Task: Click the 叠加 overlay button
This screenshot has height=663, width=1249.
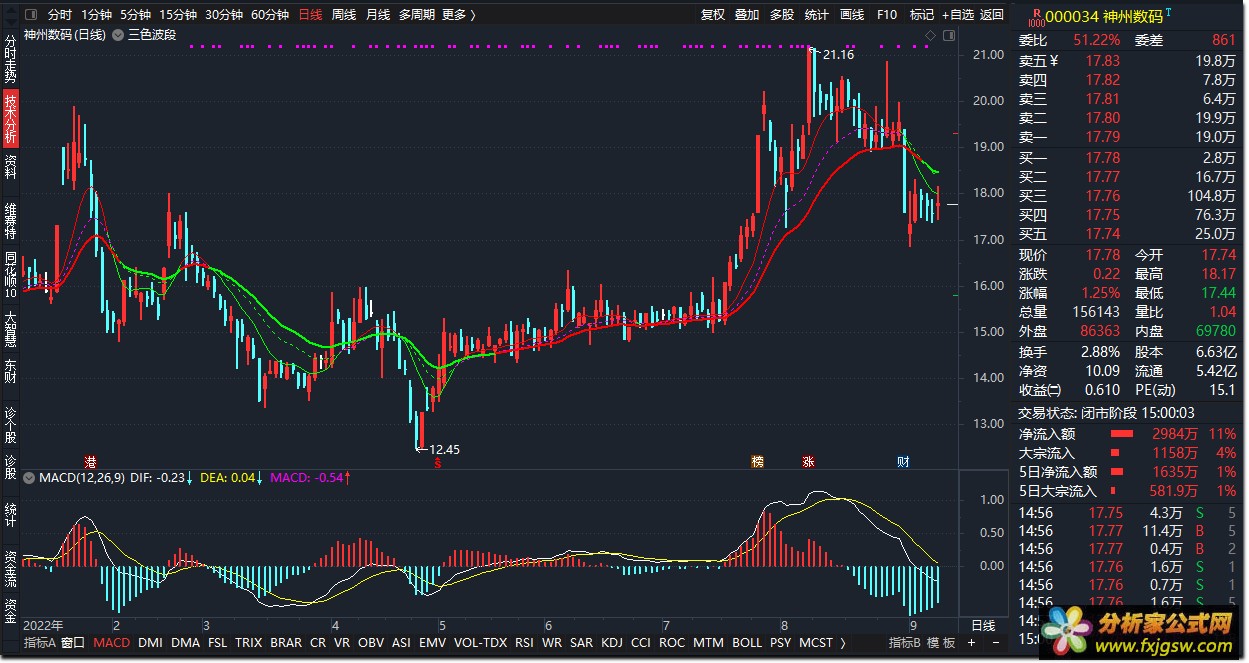Action: pos(747,15)
